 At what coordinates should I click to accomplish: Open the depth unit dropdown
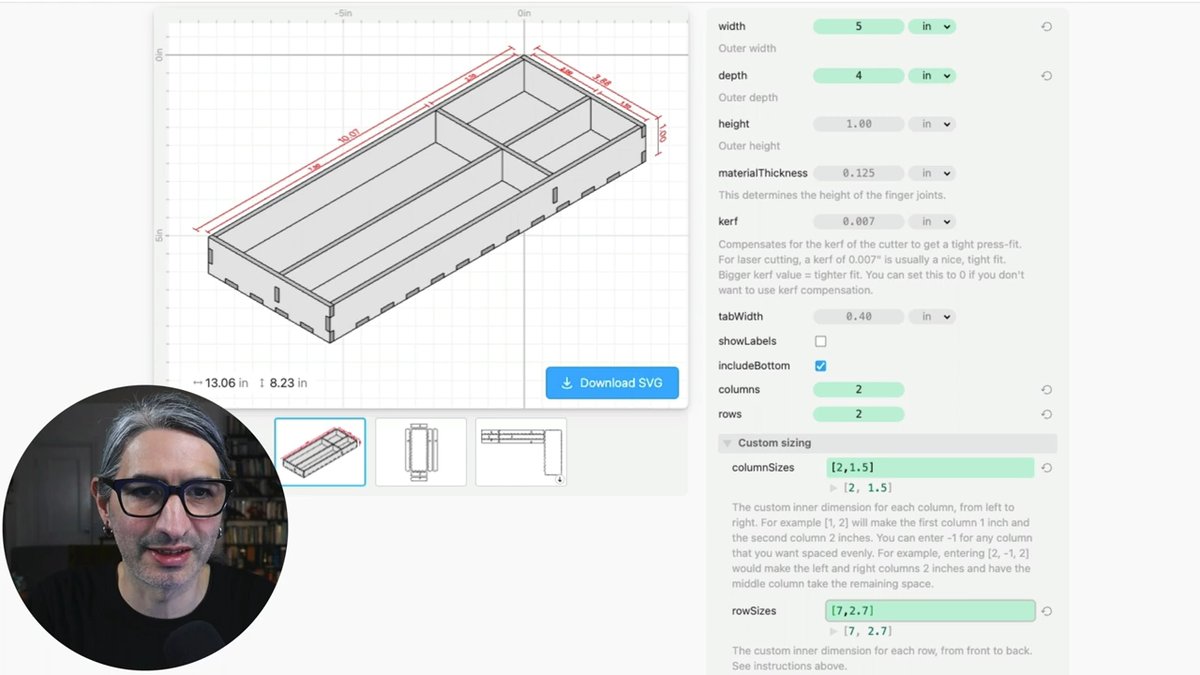click(x=932, y=76)
